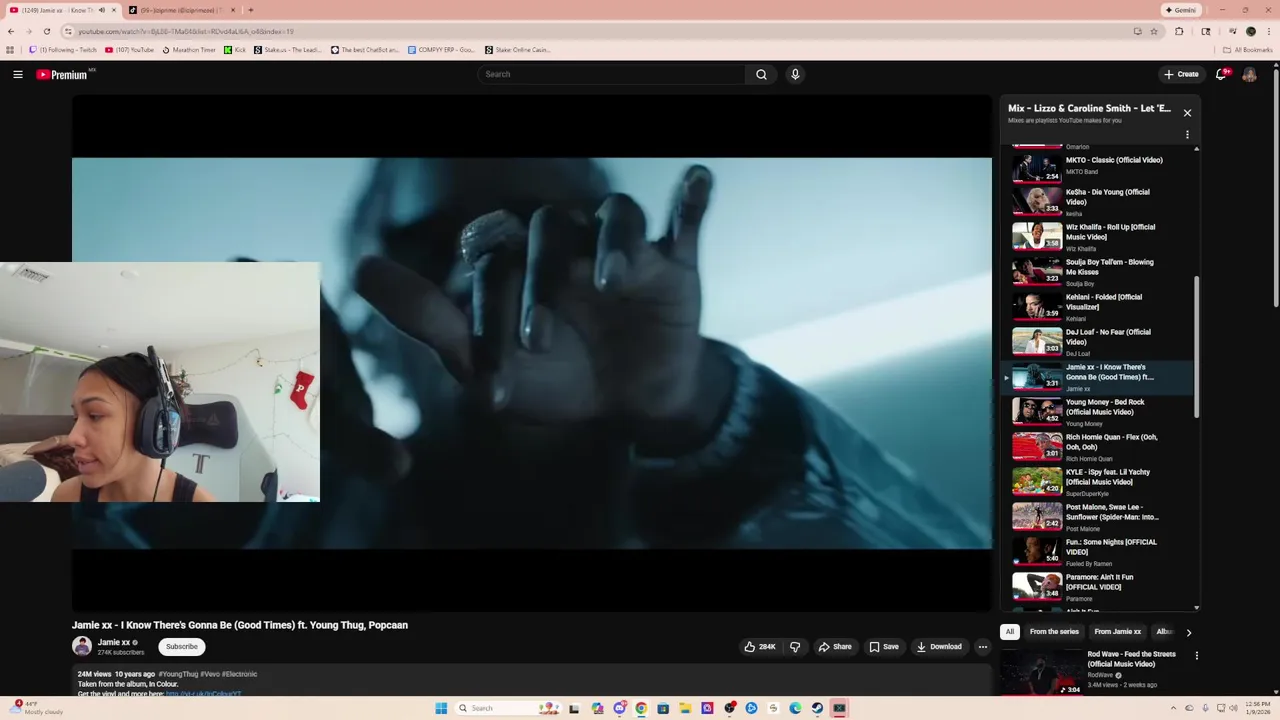This screenshot has height=720, width=1280.
Task: Open the Jamie xx channel avatar
Action: click(x=82, y=647)
